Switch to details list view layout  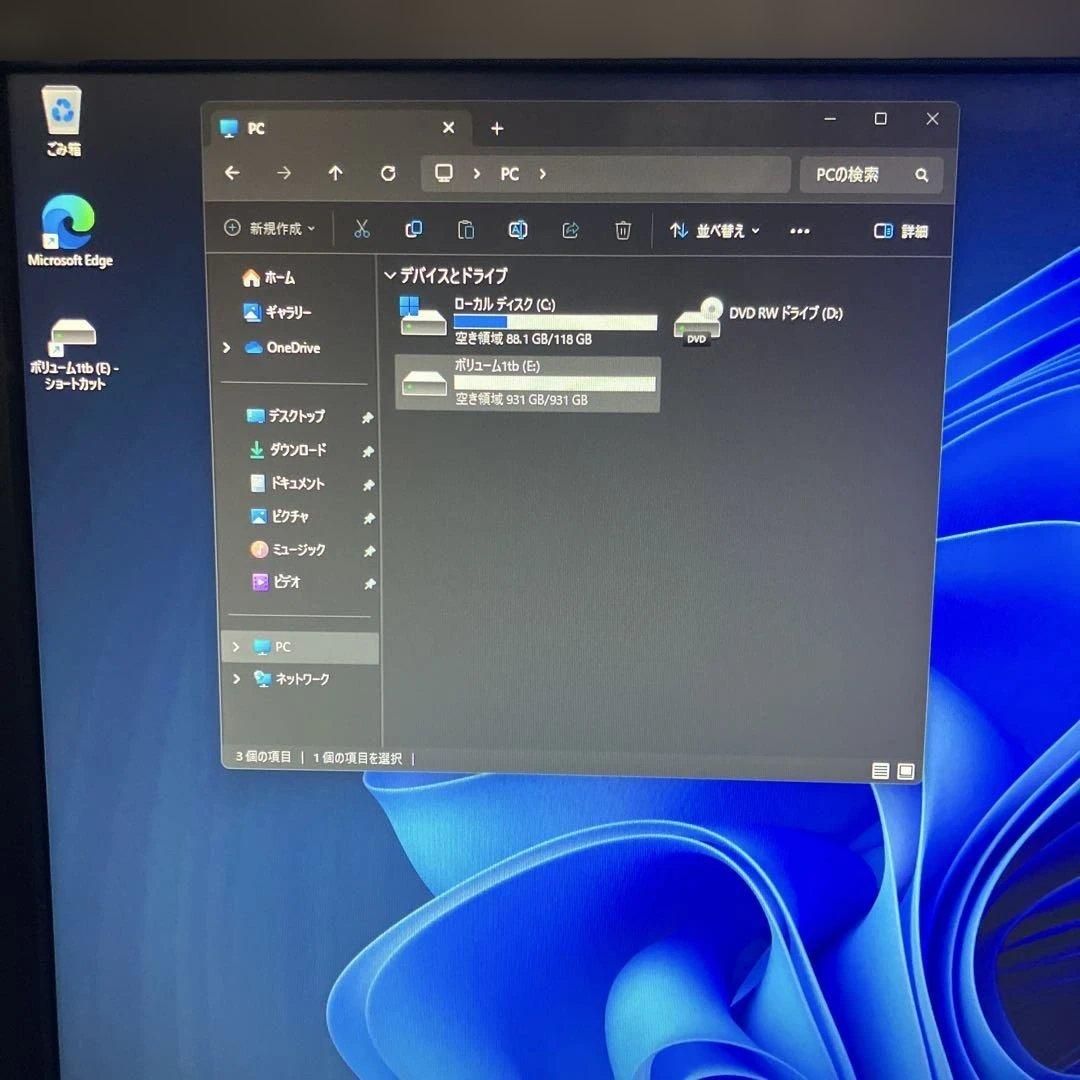[880, 771]
